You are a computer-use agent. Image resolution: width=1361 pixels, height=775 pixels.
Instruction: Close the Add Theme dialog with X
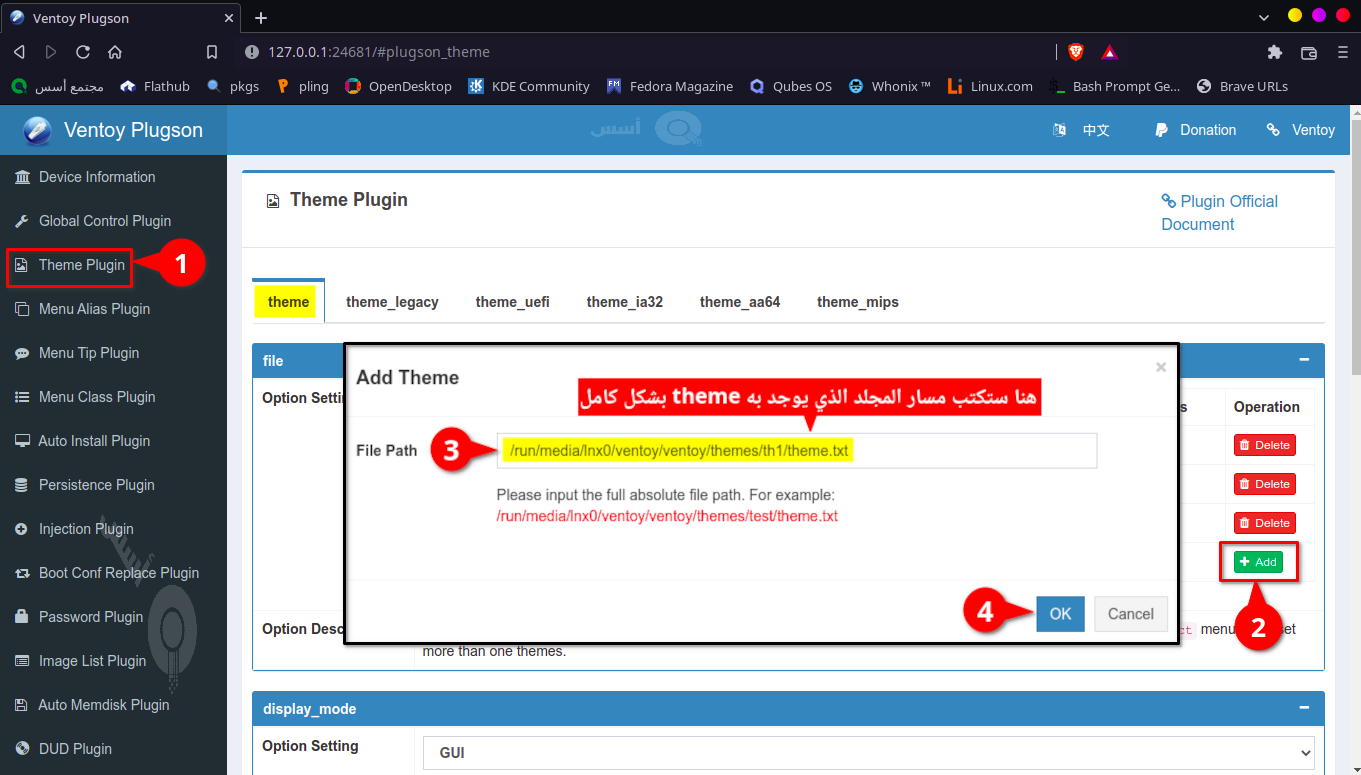pyautogui.click(x=1161, y=367)
